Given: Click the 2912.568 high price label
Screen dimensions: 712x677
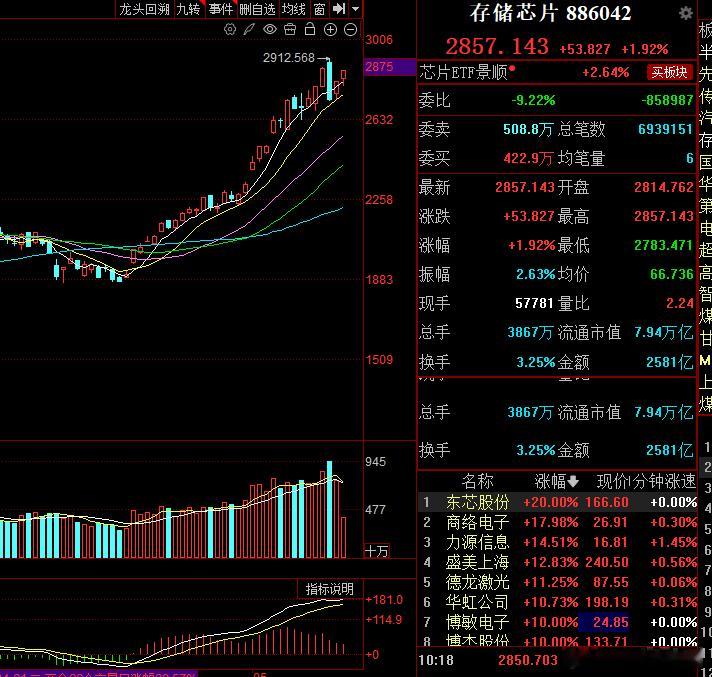Looking at the screenshot, I should tap(289, 58).
